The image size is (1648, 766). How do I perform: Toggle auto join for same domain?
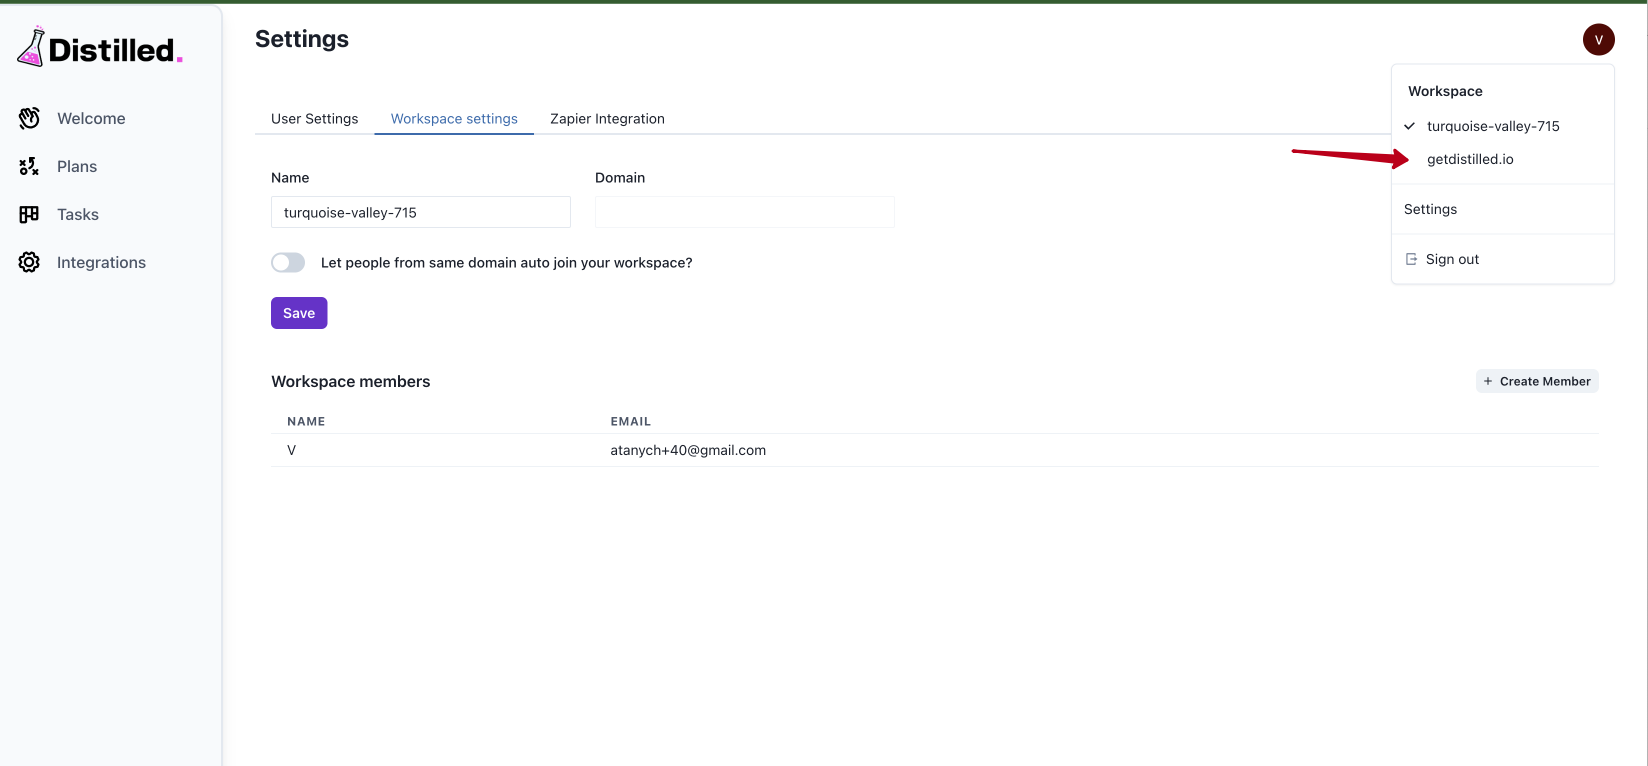pyautogui.click(x=288, y=262)
